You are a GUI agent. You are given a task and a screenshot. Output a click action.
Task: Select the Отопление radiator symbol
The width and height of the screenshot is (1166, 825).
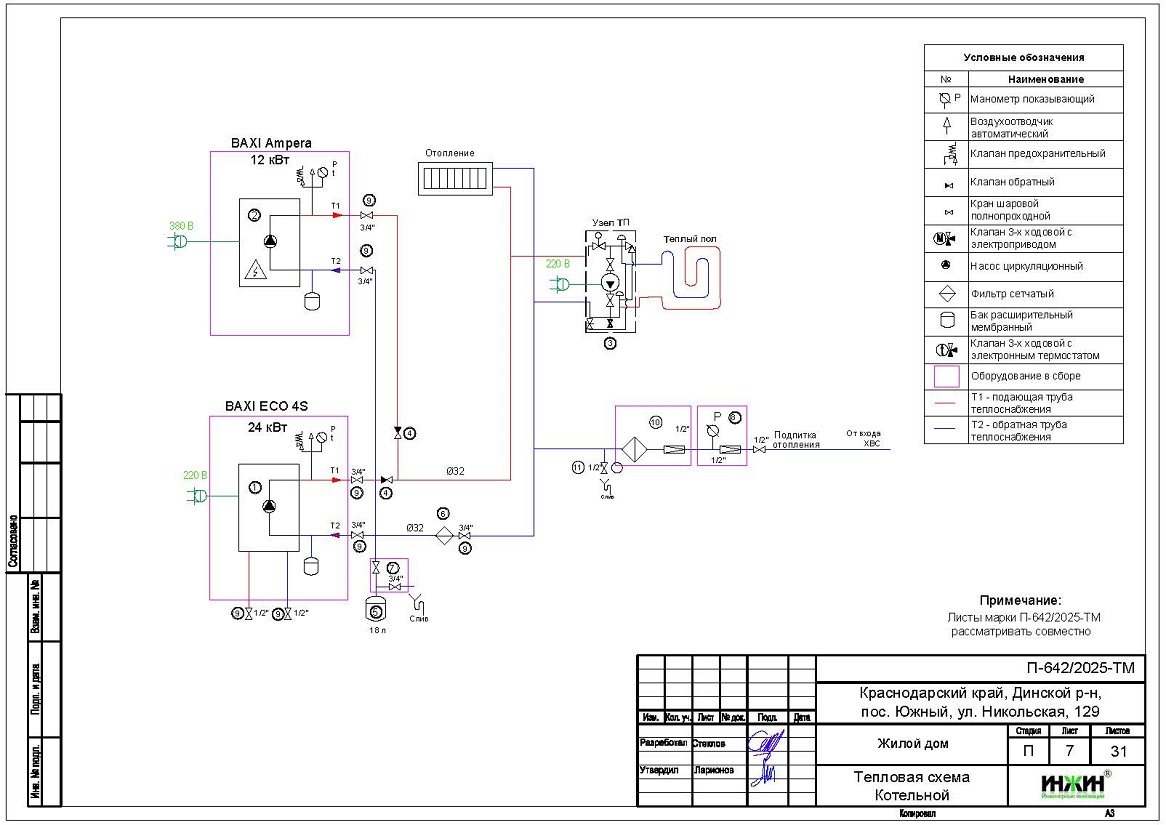456,180
